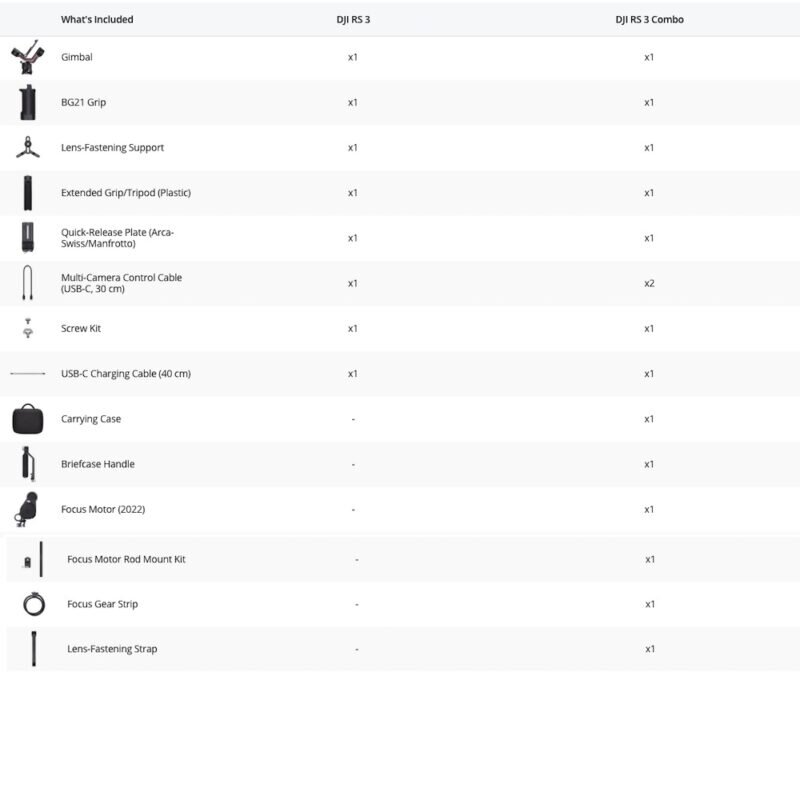Click the Carrying Case icon
This screenshot has width=800, height=800.
point(28,419)
